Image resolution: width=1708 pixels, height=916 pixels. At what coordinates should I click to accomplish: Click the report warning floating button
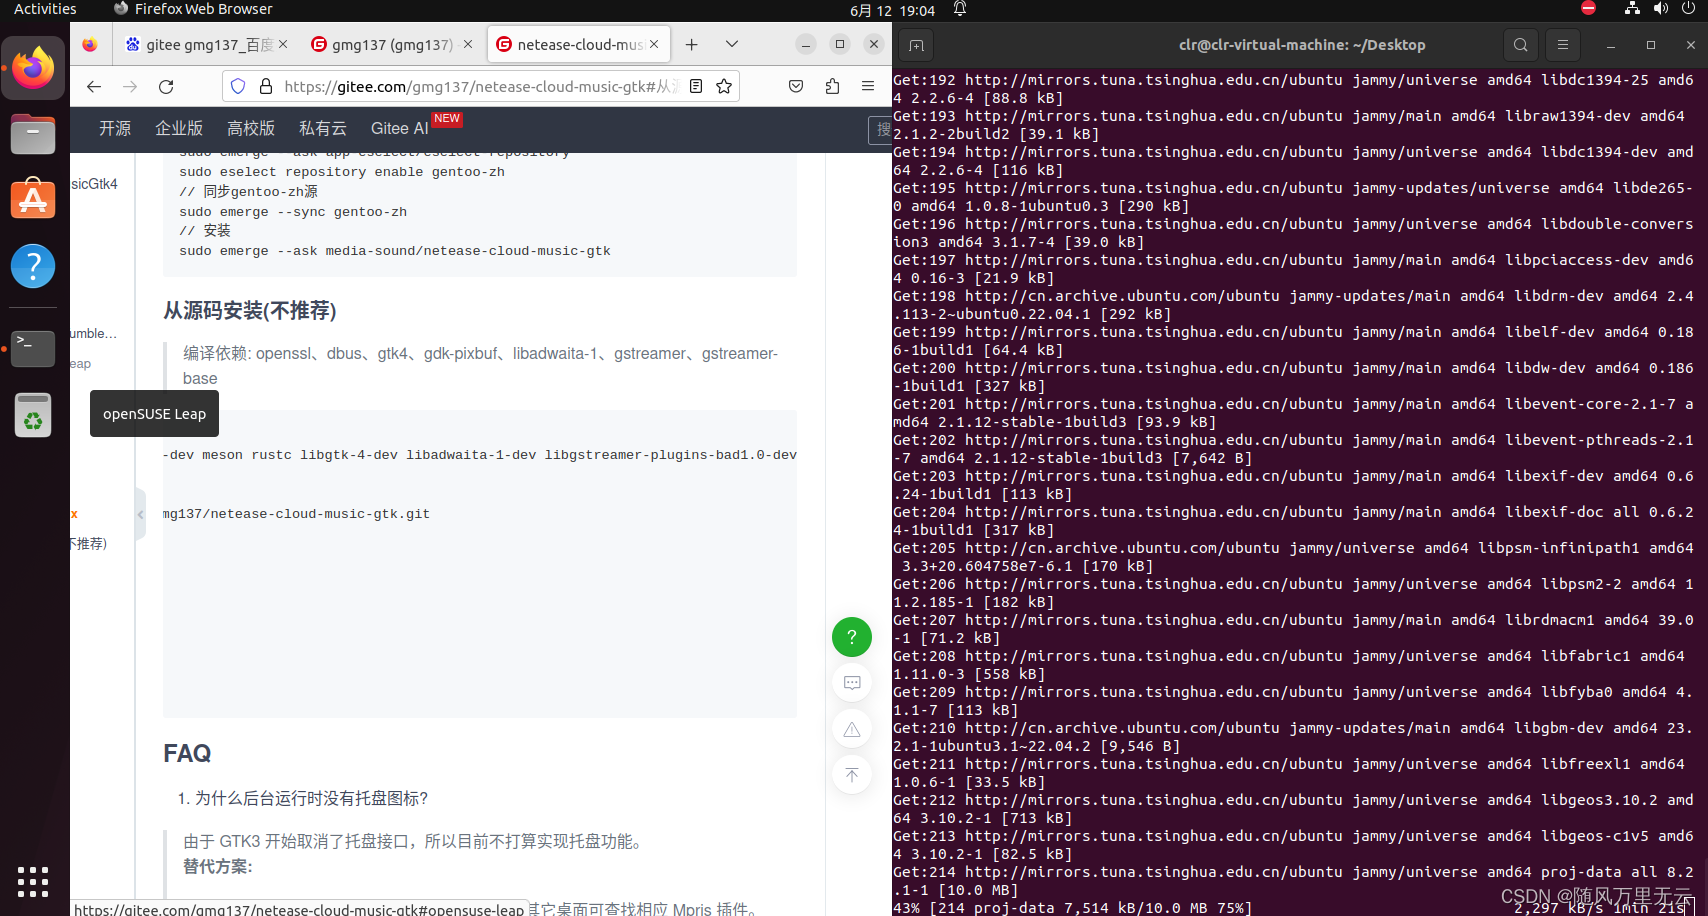pos(852,729)
